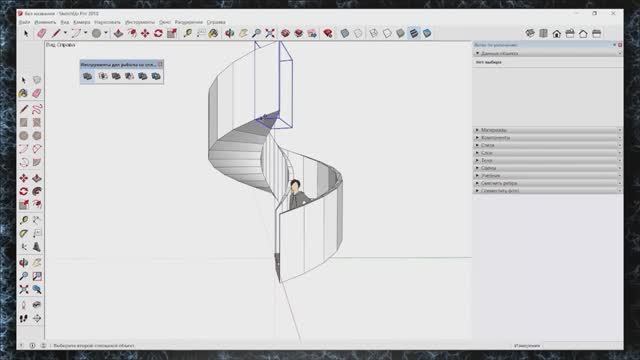Open the Файл menu

pyautogui.click(x=24, y=22)
